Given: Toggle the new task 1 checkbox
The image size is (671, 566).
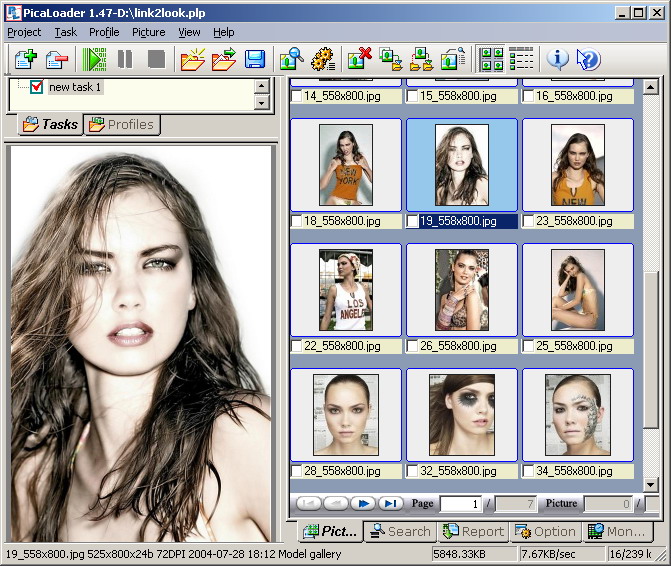Looking at the screenshot, I should click(37, 87).
